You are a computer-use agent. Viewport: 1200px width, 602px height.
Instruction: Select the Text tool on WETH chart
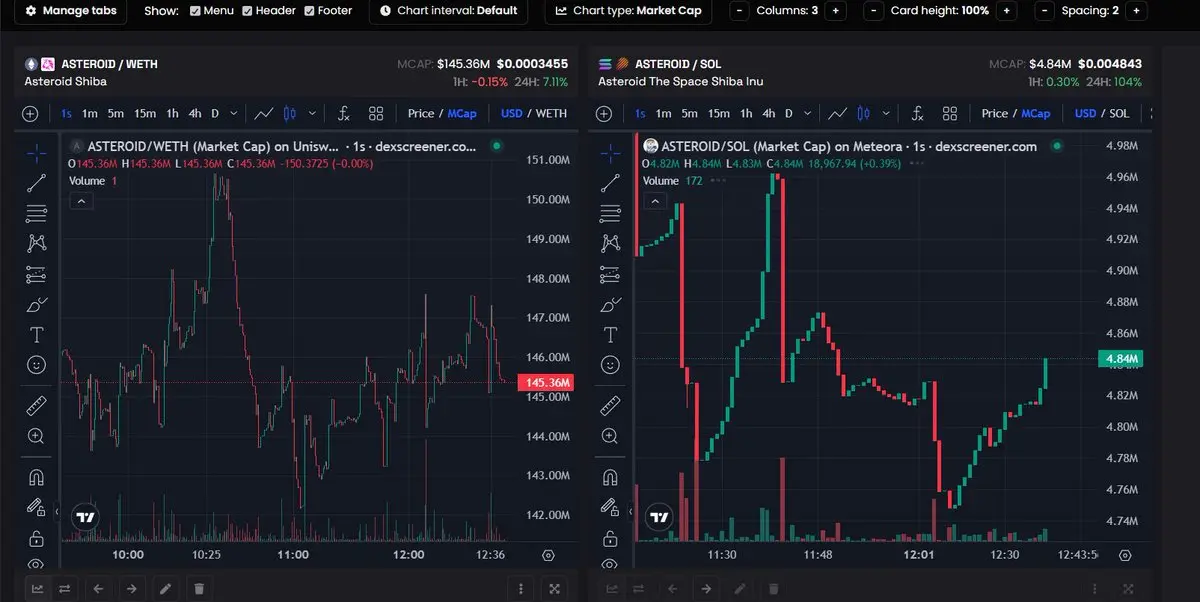pos(37,334)
